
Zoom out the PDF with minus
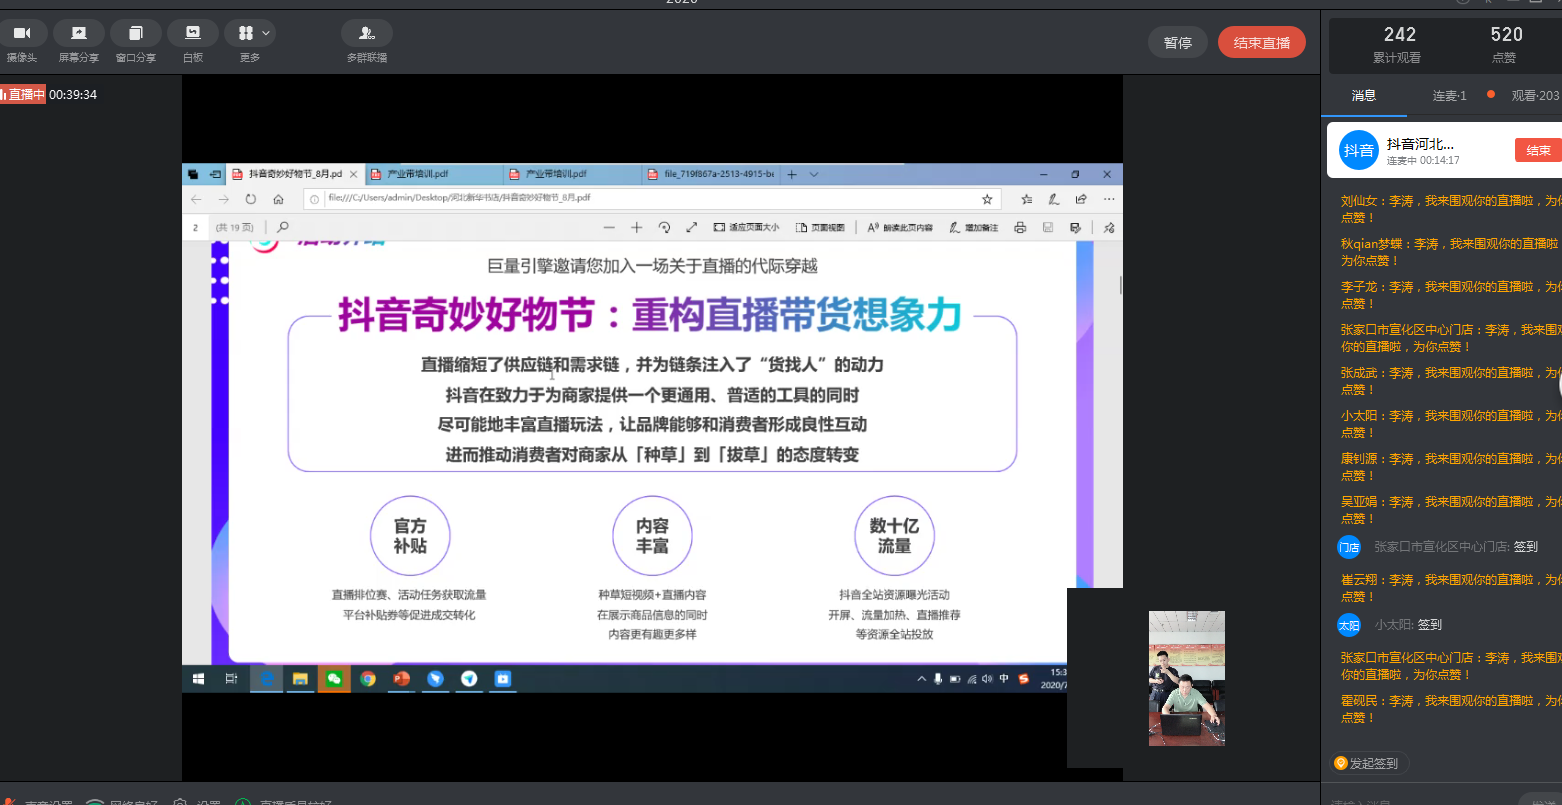[x=609, y=228]
